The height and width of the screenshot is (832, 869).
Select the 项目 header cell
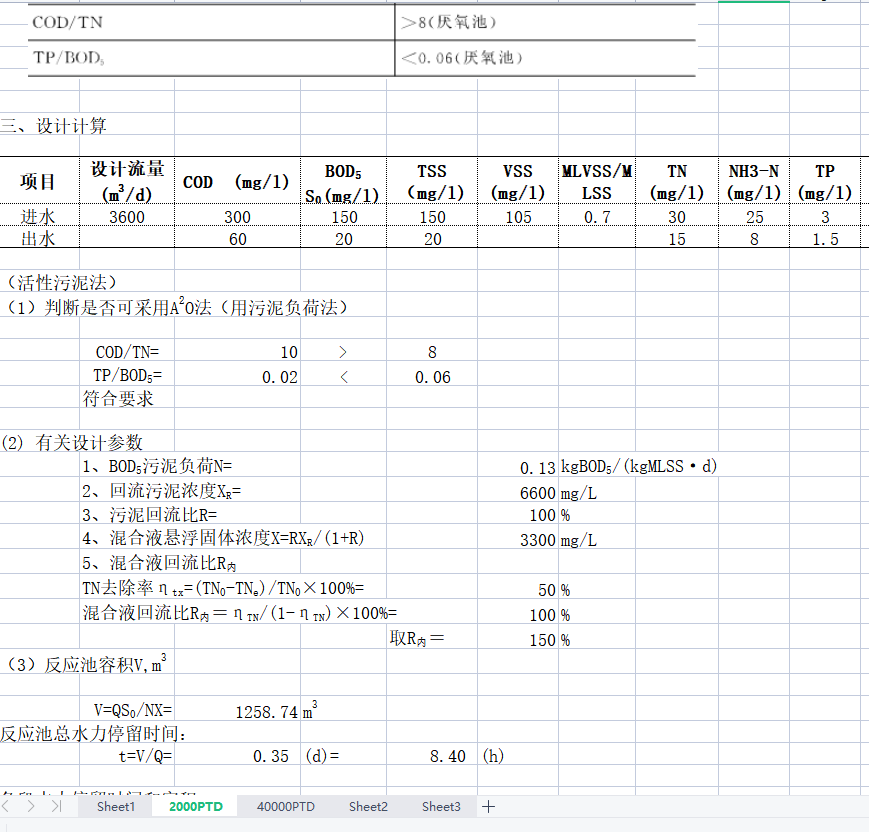(x=39, y=181)
